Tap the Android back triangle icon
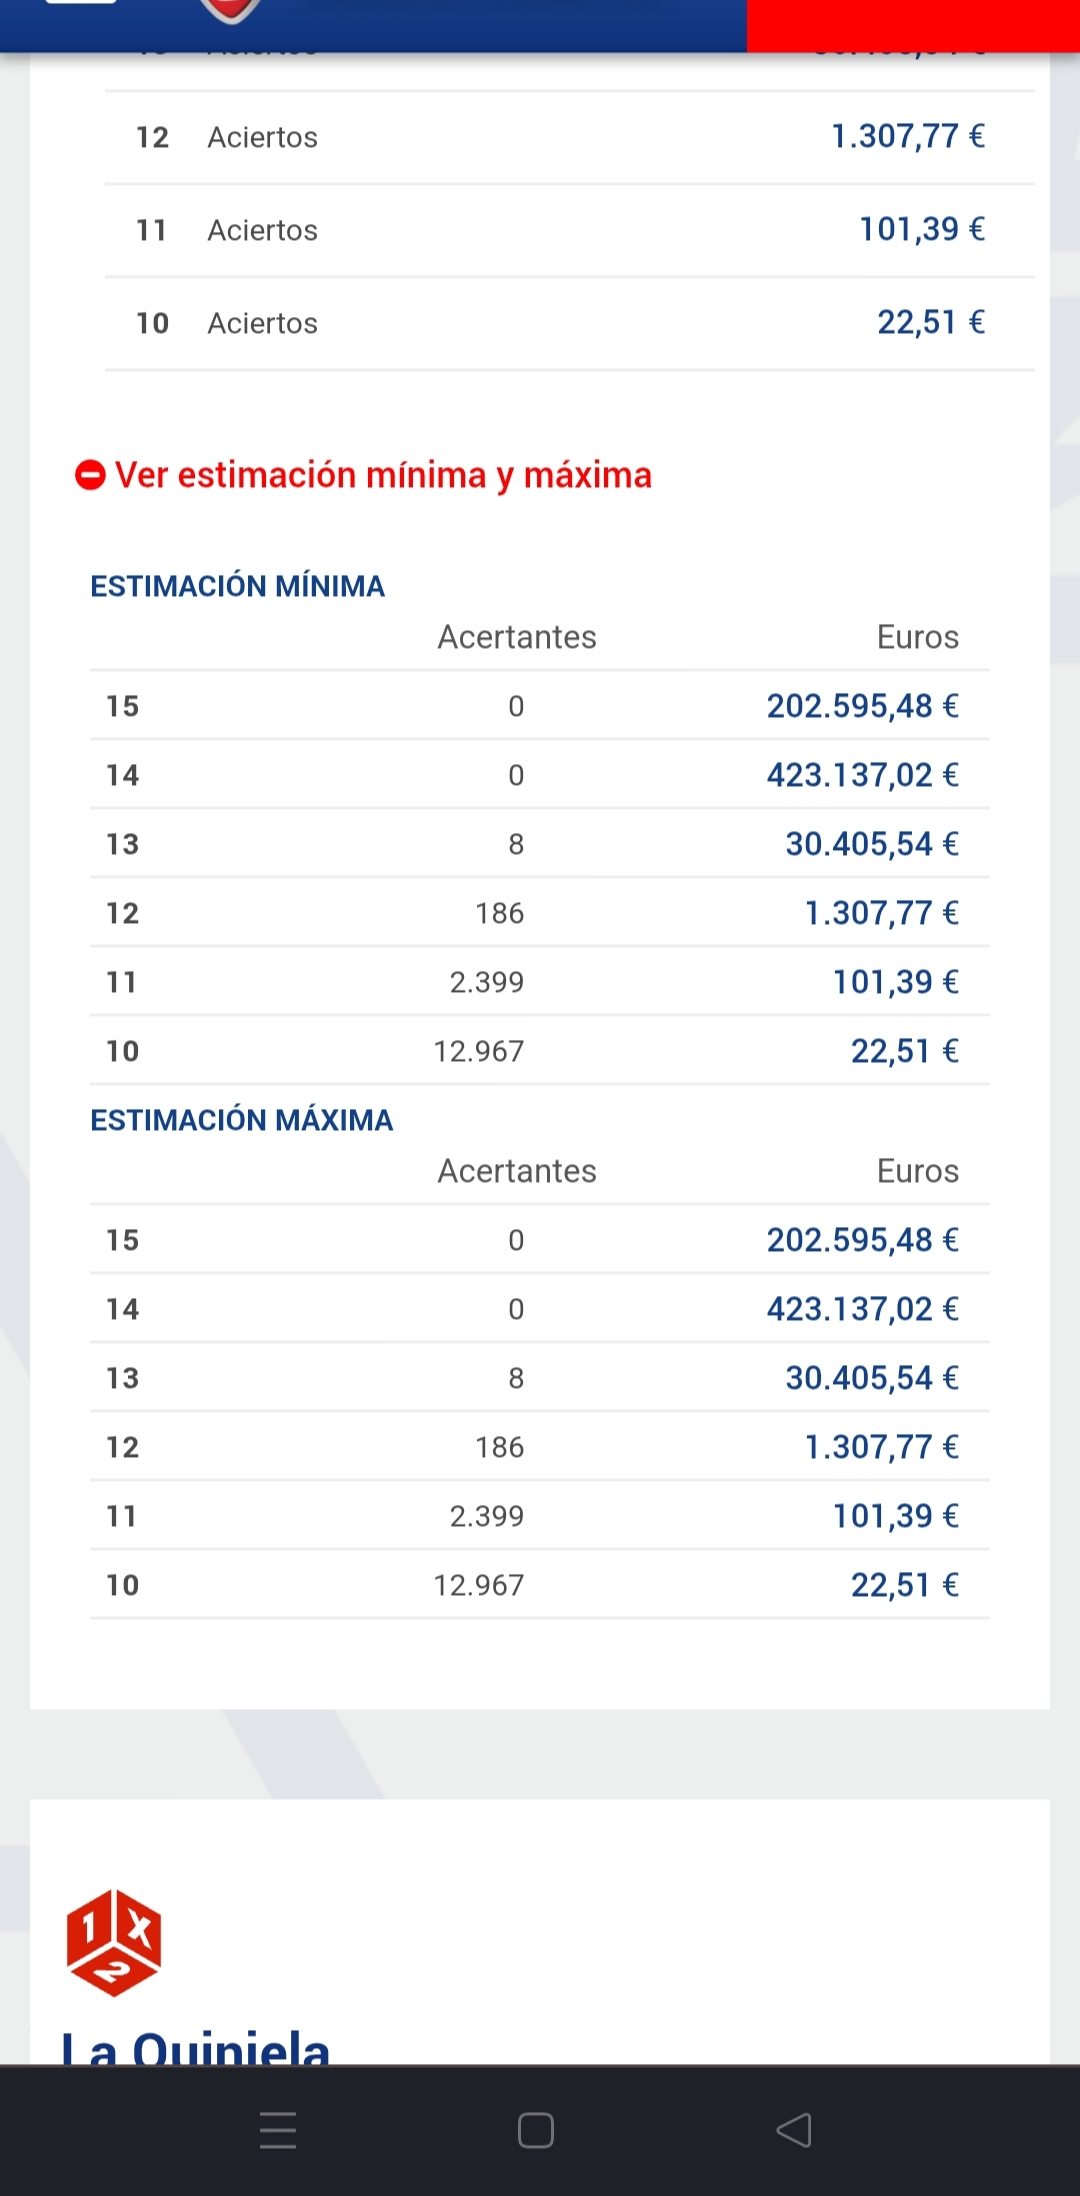 pos(794,2130)
